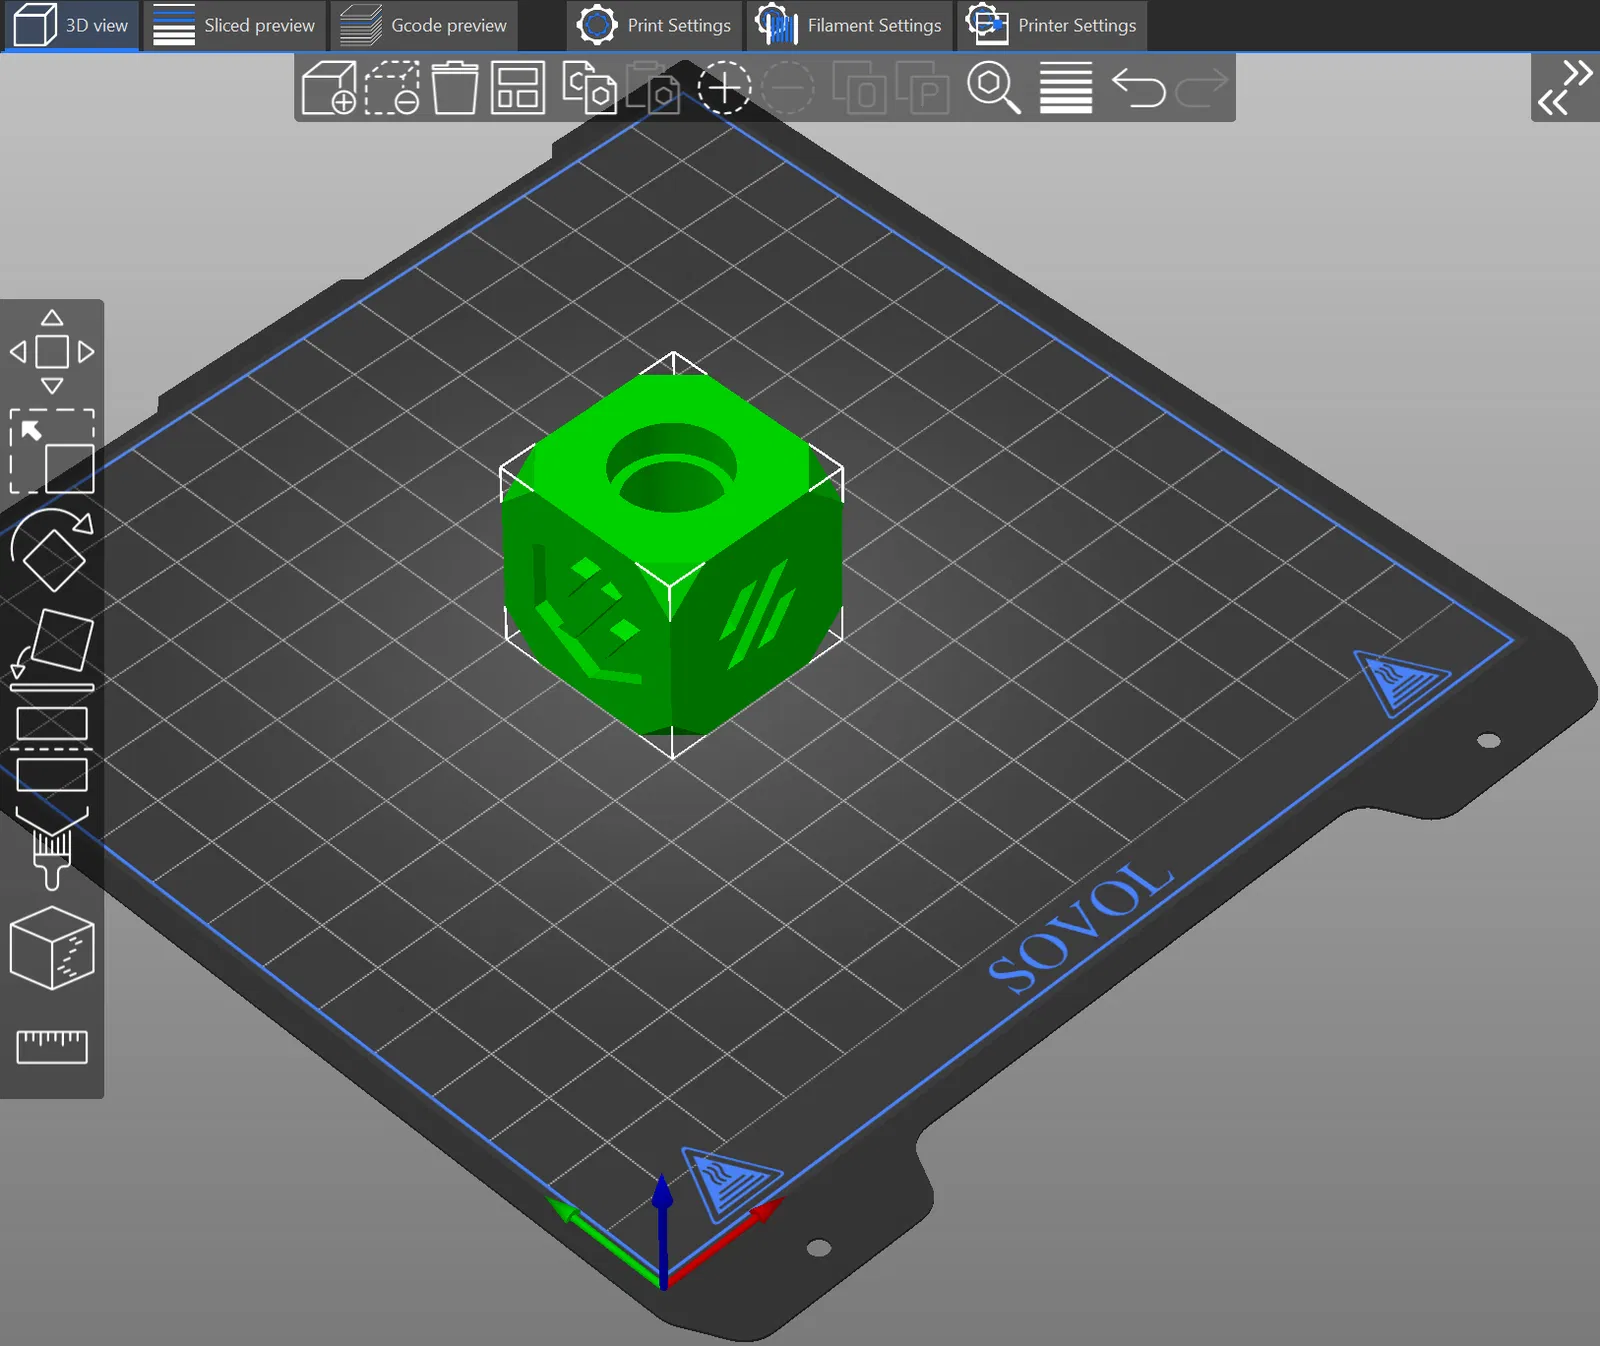Click the Split to objects icon
The image size is (1600, 1346).
click(x=859, y=88)
